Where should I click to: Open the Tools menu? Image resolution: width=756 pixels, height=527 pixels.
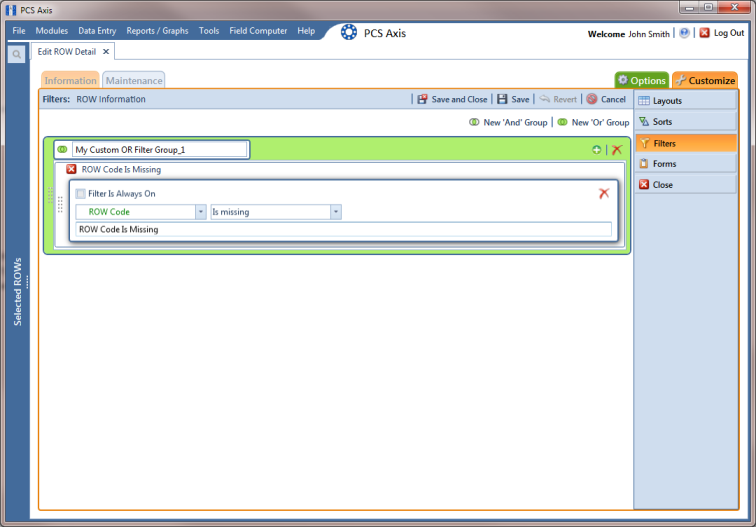(x=209, y=31)
